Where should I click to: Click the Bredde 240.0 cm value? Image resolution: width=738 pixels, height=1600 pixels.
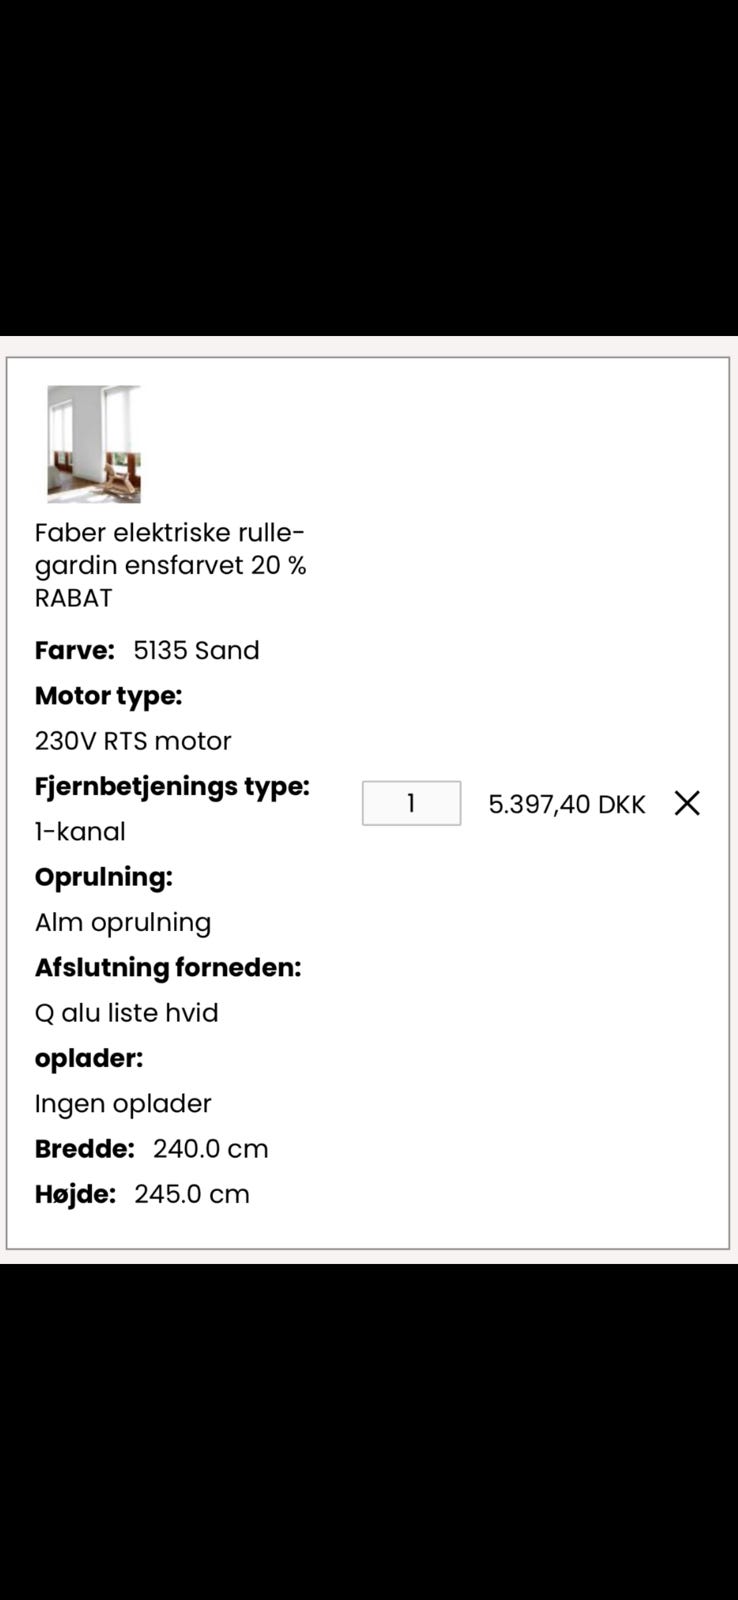click(x=210, y=1148)
